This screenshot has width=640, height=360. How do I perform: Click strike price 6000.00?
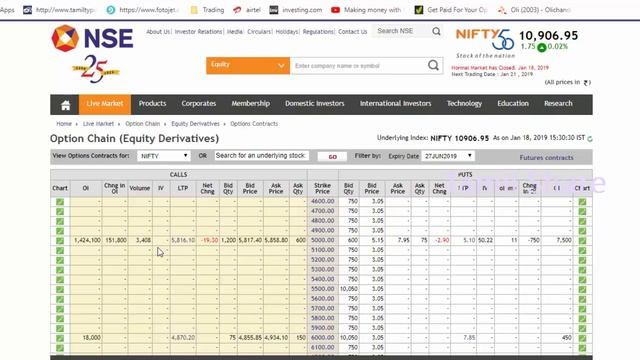[322, 338]
